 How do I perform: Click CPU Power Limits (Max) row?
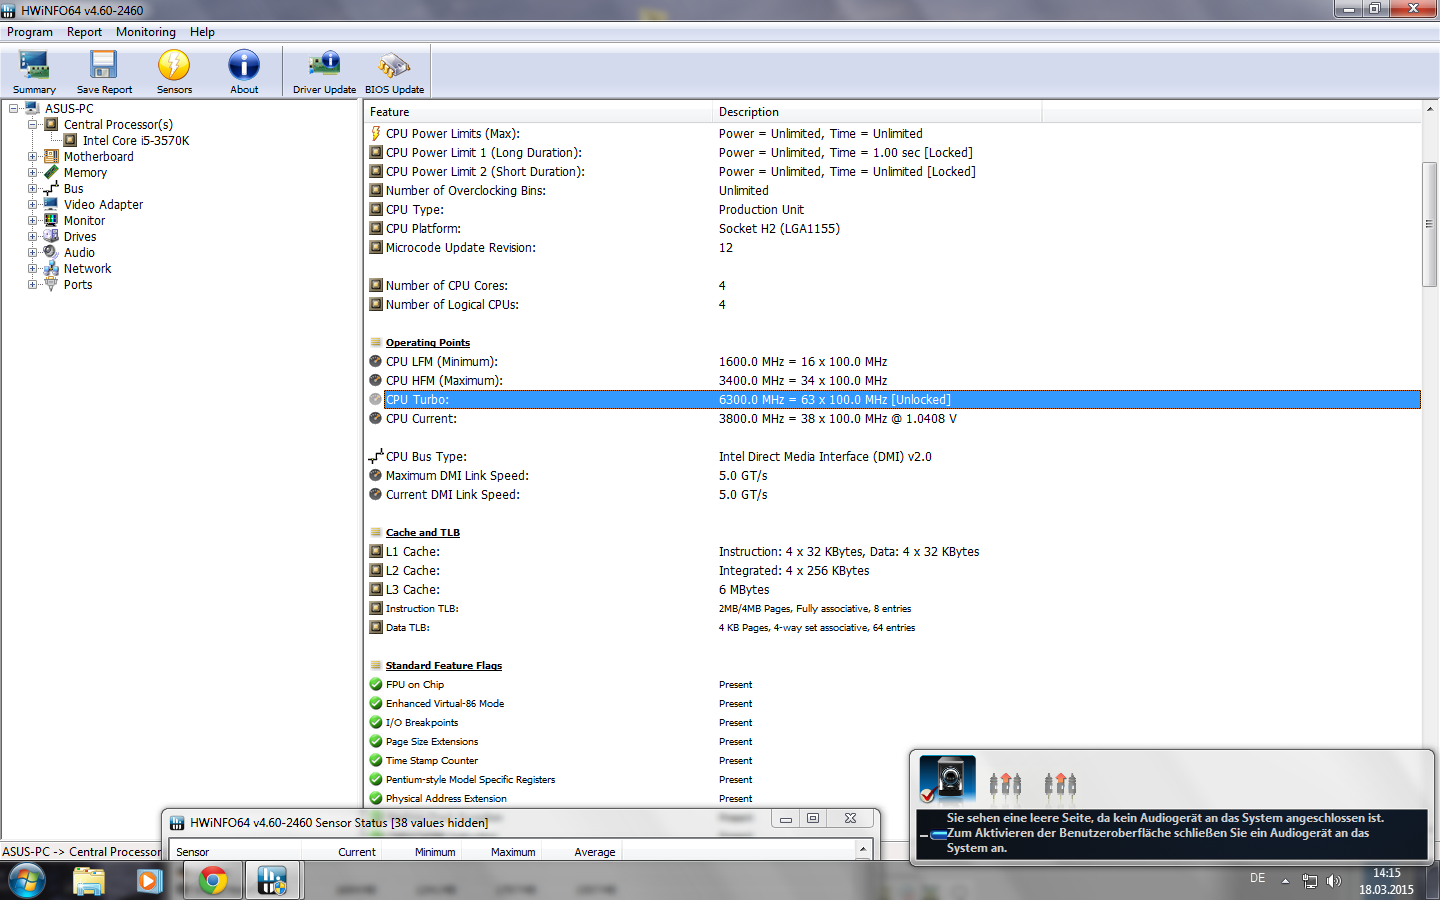pos(893,134)
